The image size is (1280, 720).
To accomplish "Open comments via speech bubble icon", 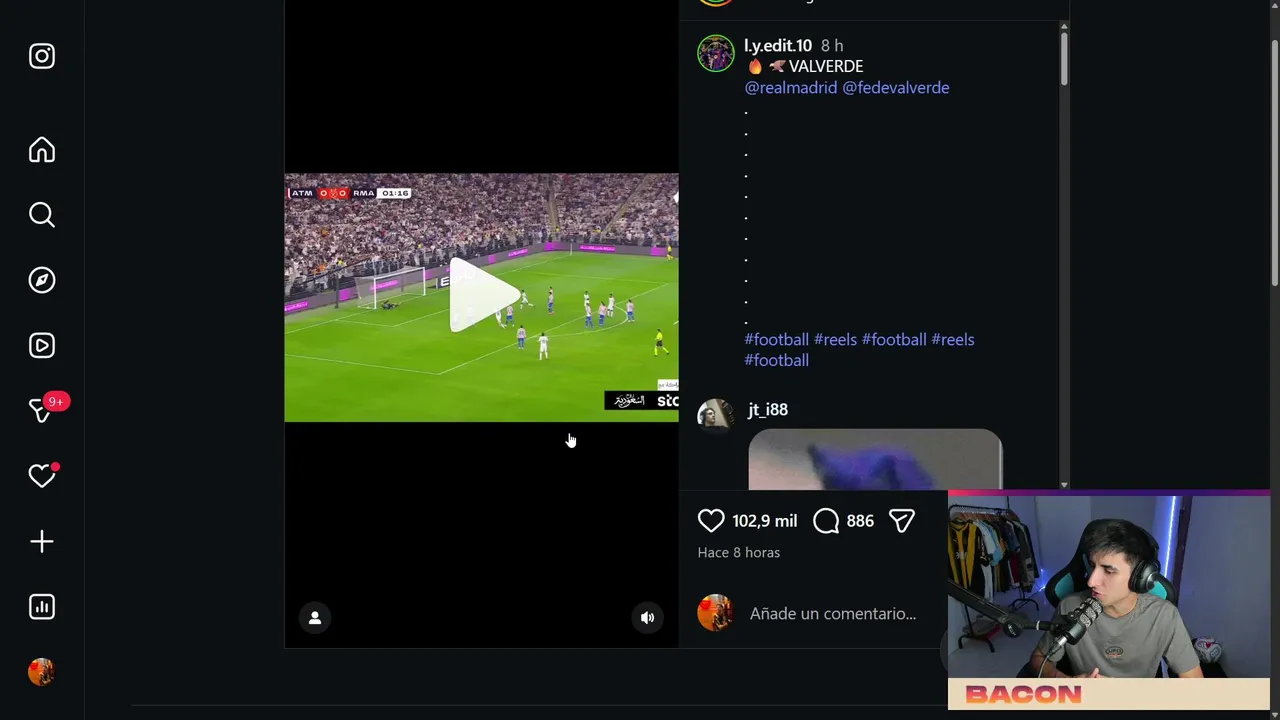I will [x=826, y=520].
